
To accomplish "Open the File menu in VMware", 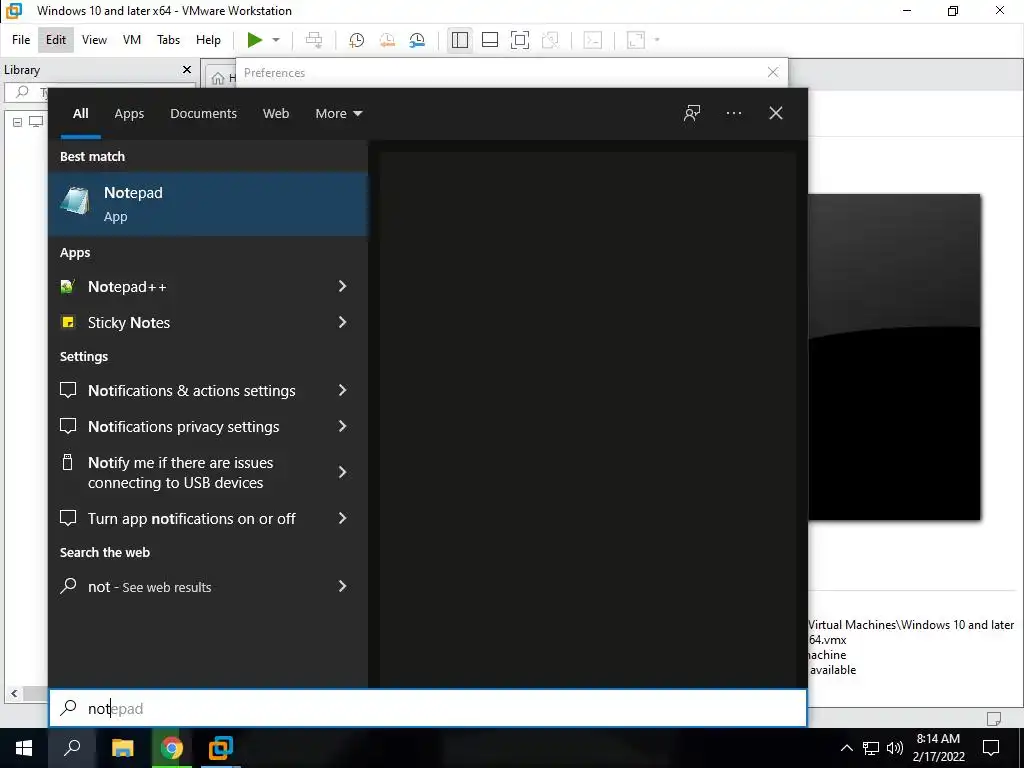I will (x=21, y=40).
